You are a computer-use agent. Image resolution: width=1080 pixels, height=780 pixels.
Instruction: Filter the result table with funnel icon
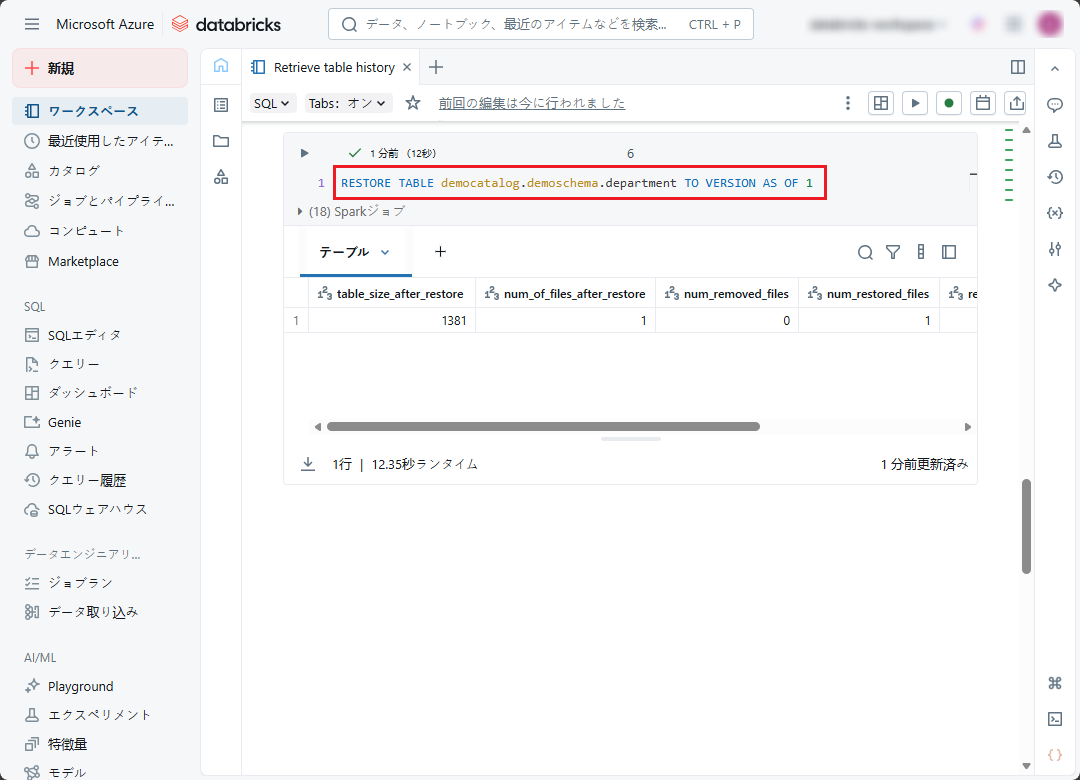tap(893, 252)
